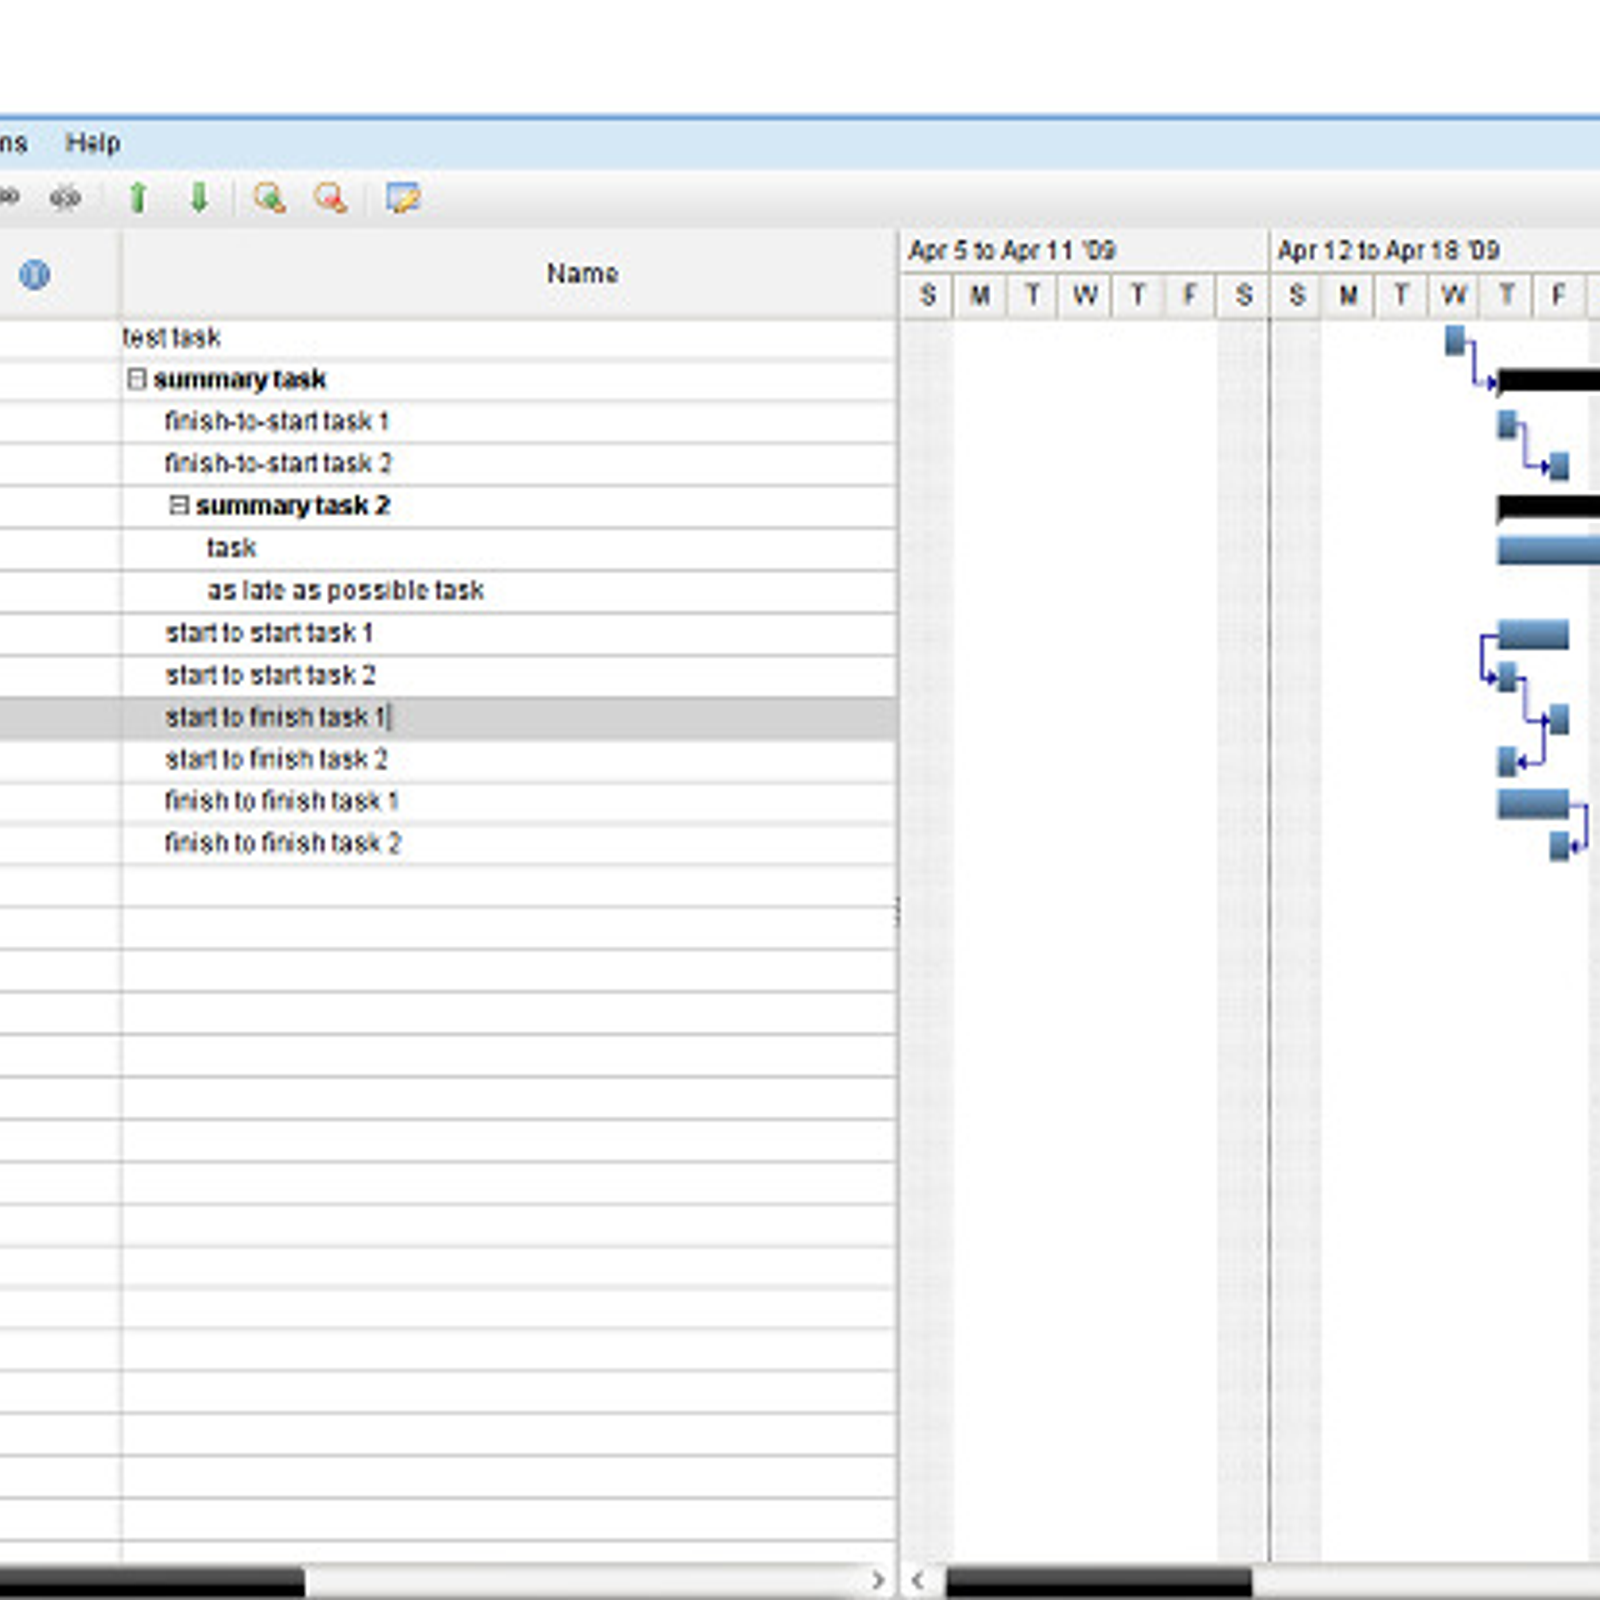
Task: Click the 'start to finish task 1' name field
Action: point(508,717)
